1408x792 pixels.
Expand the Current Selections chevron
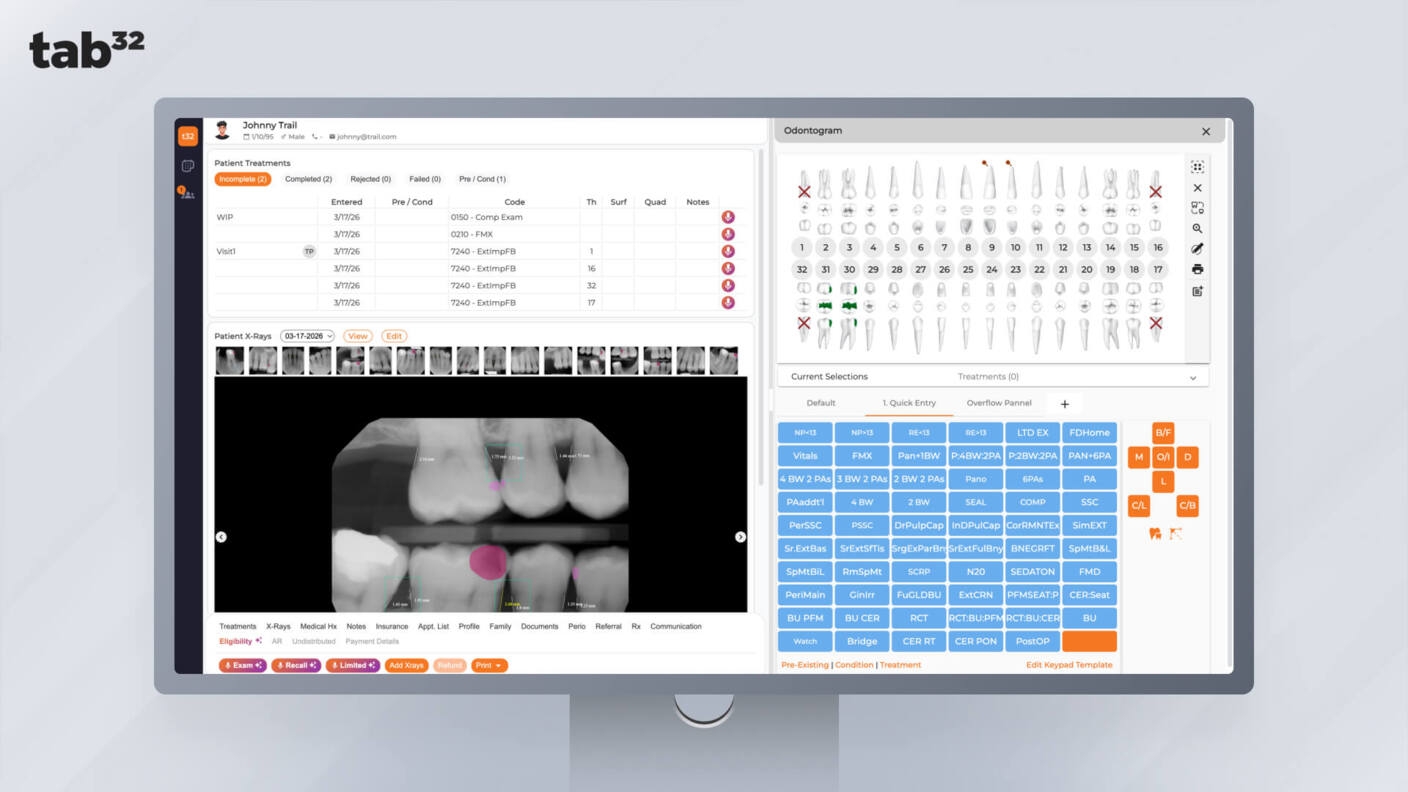[x=1193, y=378]
